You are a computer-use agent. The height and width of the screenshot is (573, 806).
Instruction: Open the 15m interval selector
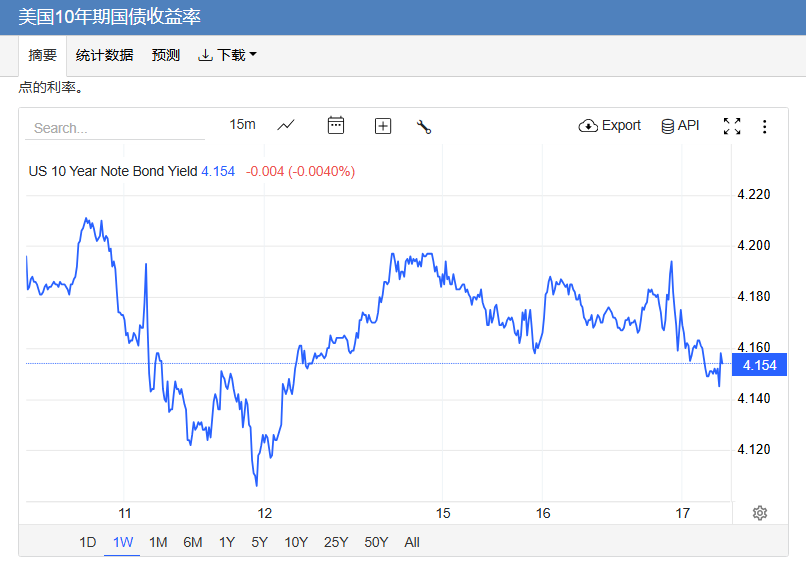pos(242,124)
